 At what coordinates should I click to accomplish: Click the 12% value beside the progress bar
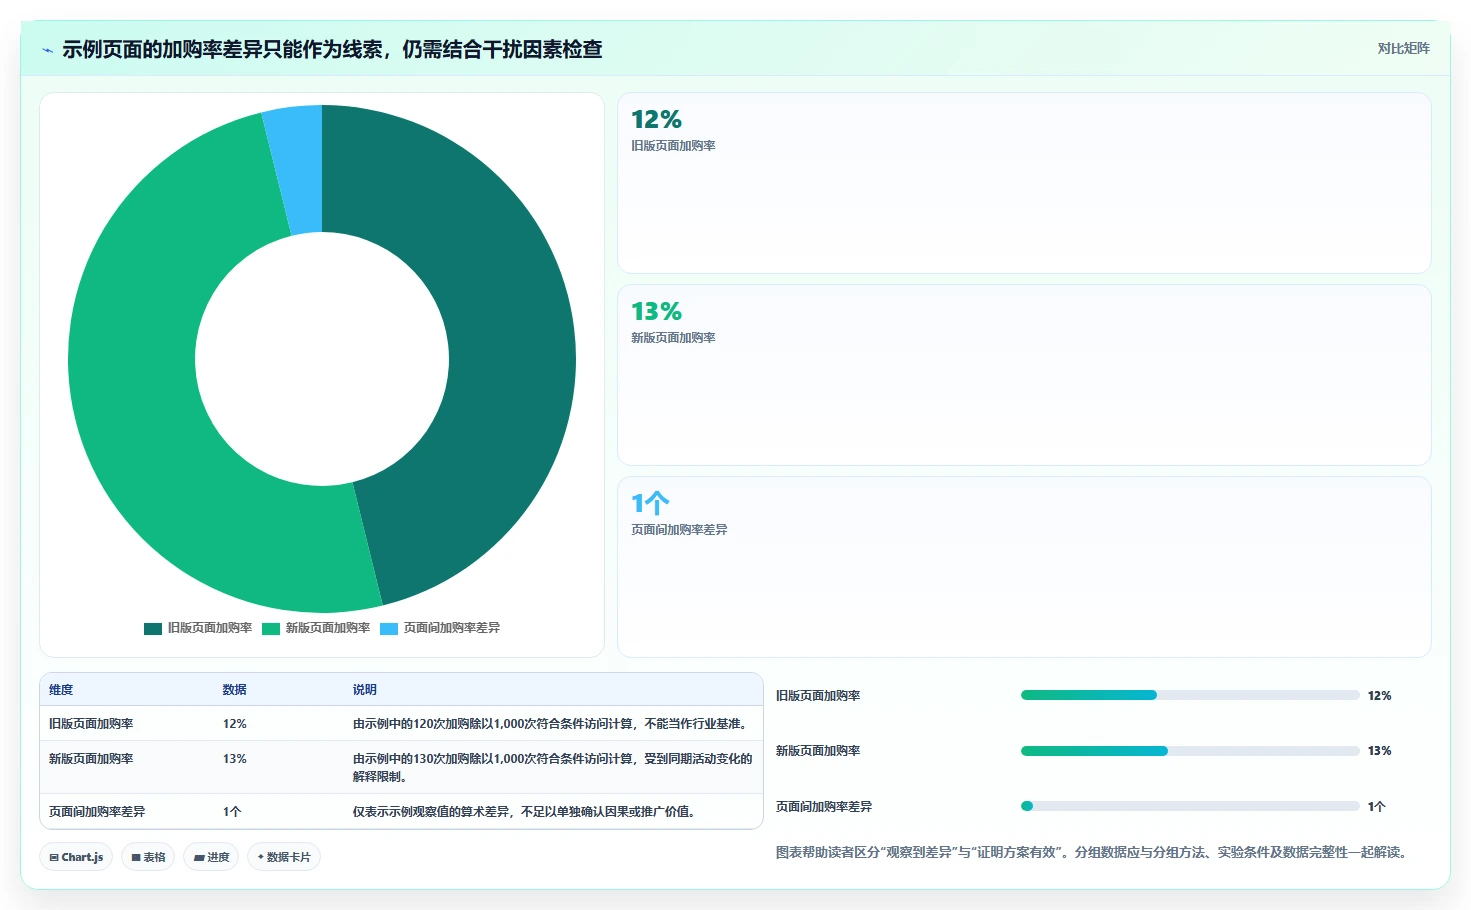coord(1380,696)
